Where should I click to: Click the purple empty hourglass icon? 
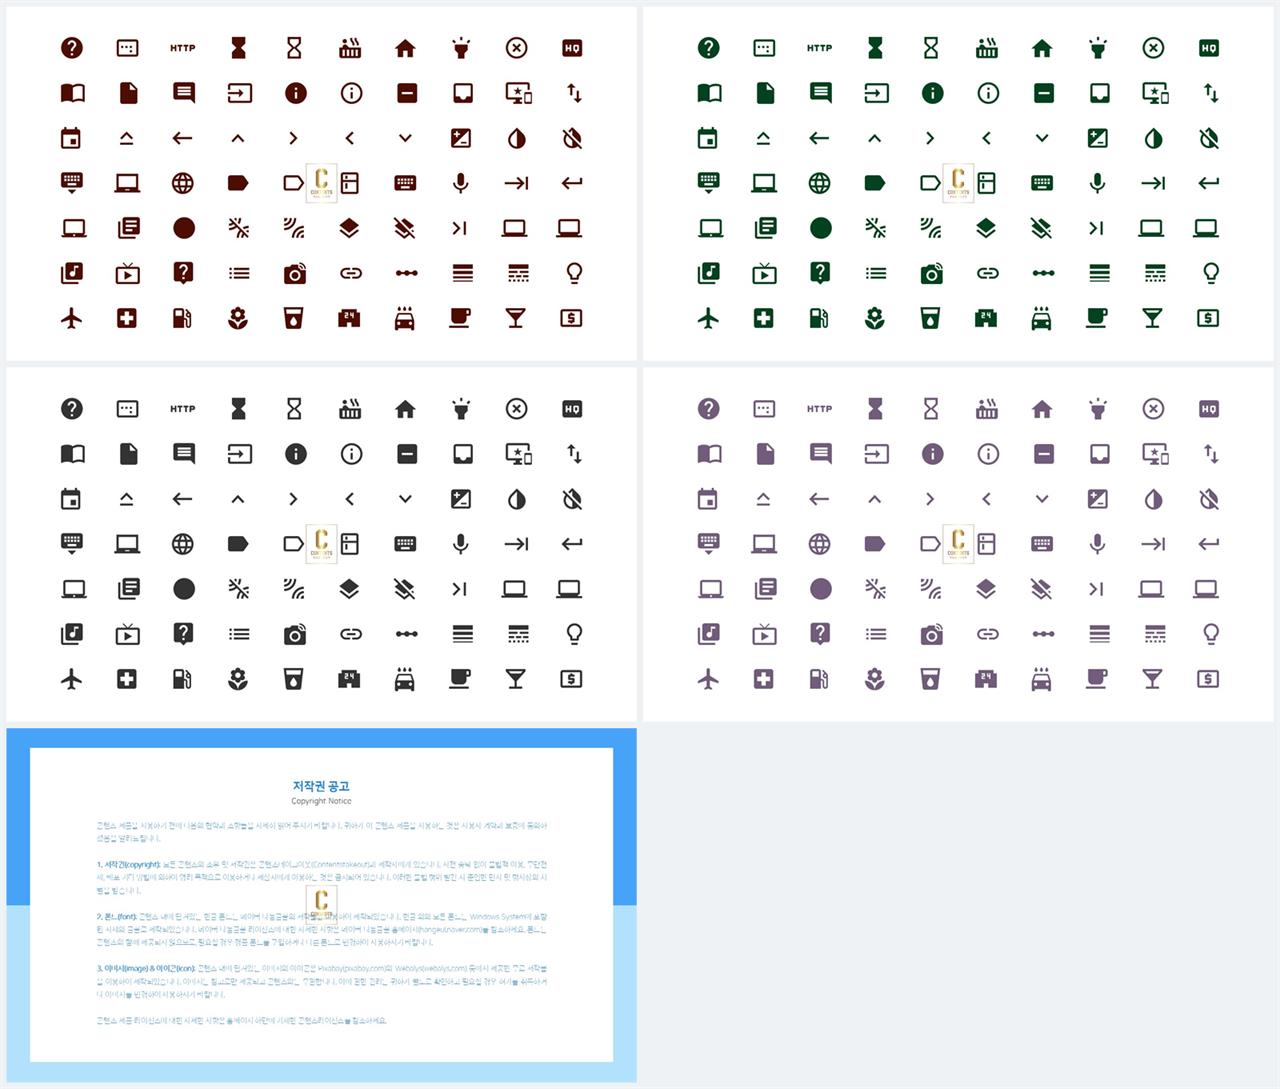coord(931,409)
